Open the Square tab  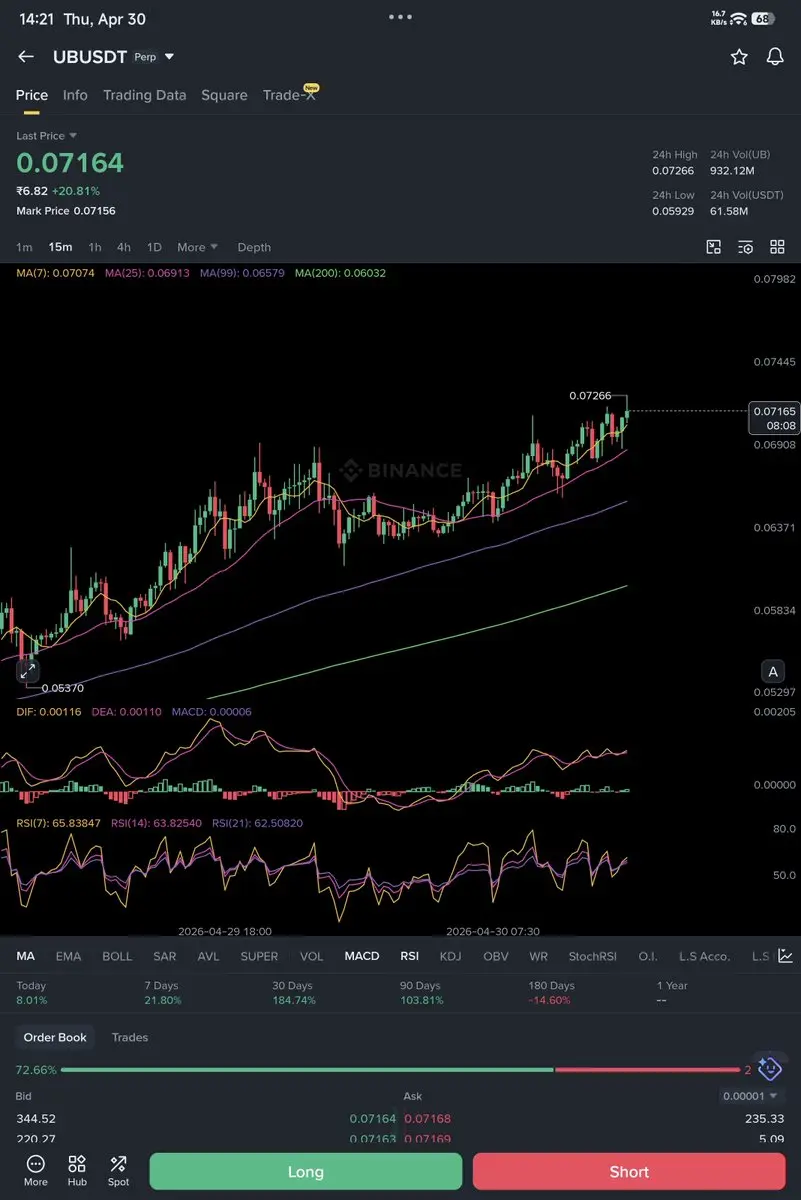point(224,95)
